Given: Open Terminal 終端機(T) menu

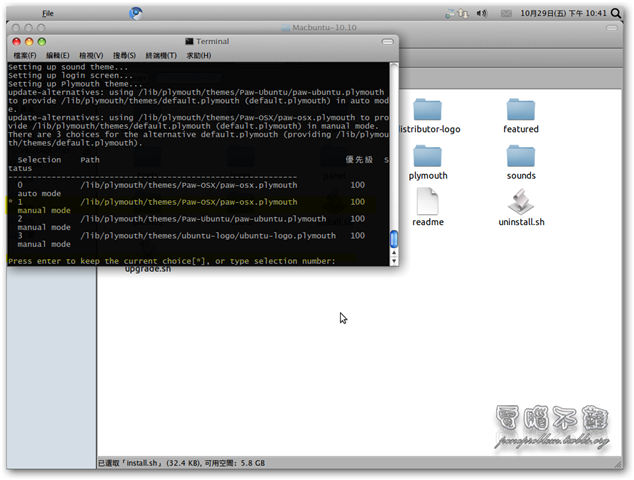Looking at the screenshot, I should click(x=161, y=55).
